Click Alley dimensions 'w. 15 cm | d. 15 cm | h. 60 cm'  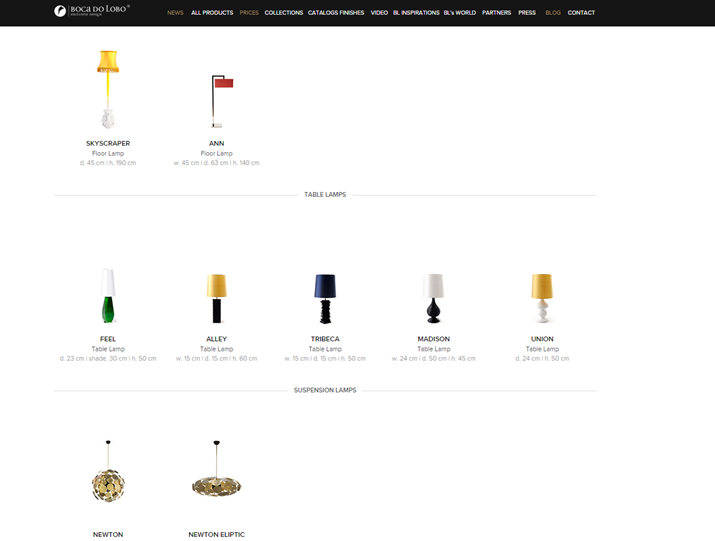point(217,359)
